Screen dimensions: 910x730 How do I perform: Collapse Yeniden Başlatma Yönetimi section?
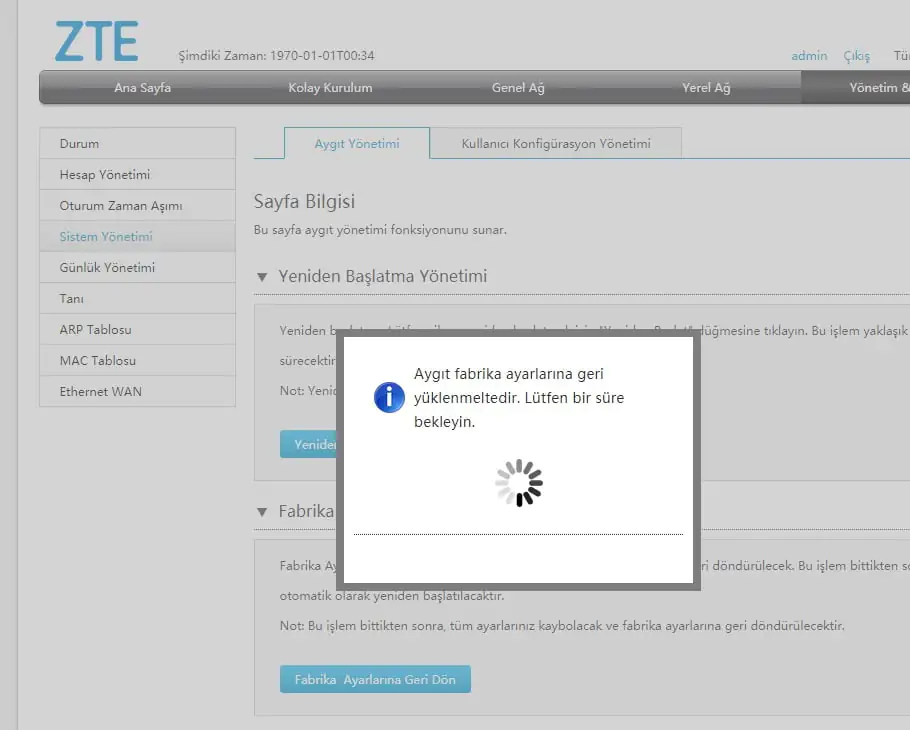point(263,277)
